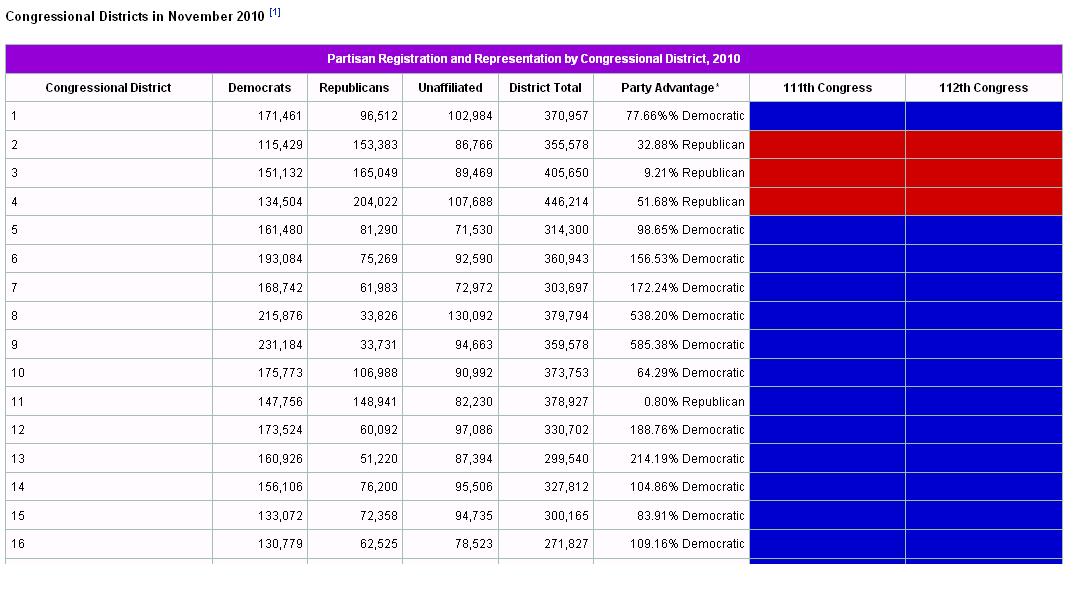Click the Congressional District column header
Viewport: 1074px width, 600px height.
point(108,88)
